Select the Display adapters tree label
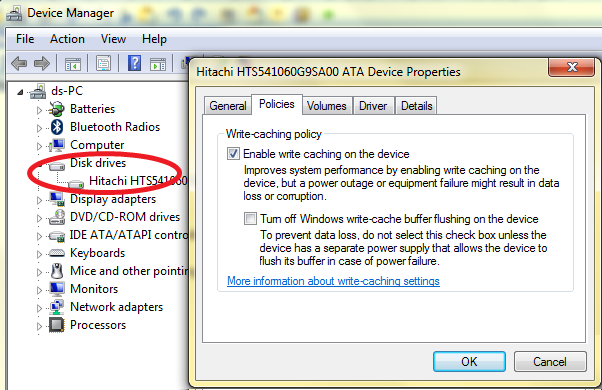This screenshot has width=602, height=390. [113, 199]
